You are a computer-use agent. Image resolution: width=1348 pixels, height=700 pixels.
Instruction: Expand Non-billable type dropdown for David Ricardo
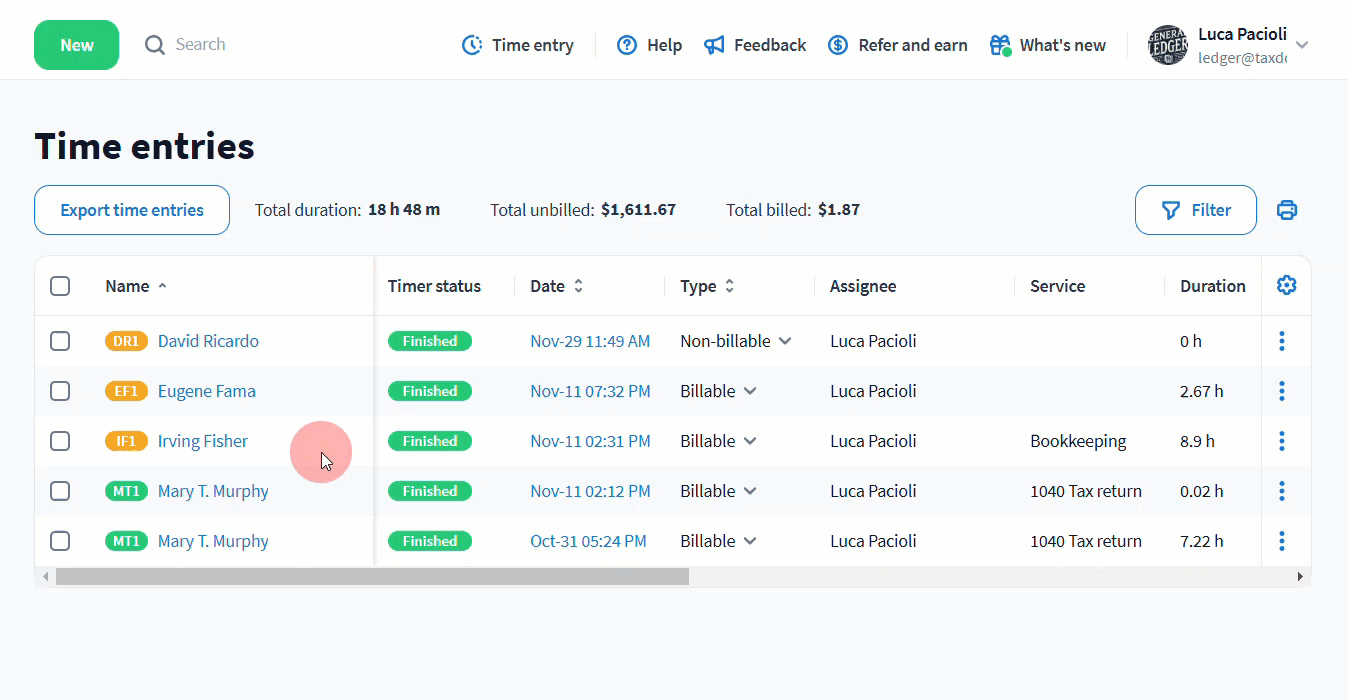point(785,341)
